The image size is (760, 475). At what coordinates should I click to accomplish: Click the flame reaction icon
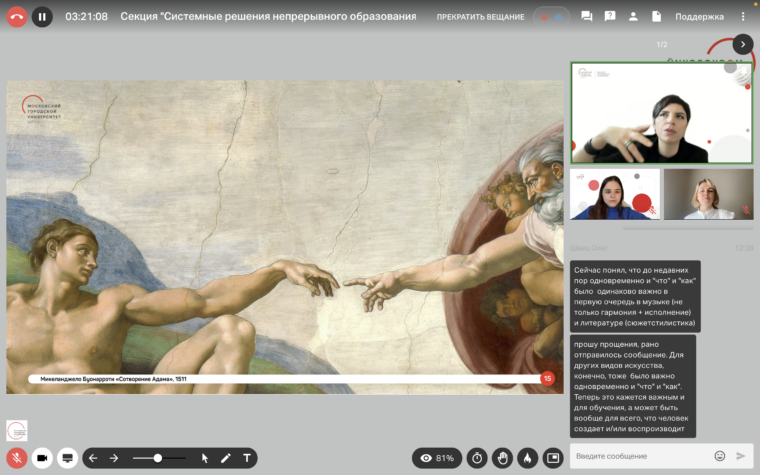(527, 458)
